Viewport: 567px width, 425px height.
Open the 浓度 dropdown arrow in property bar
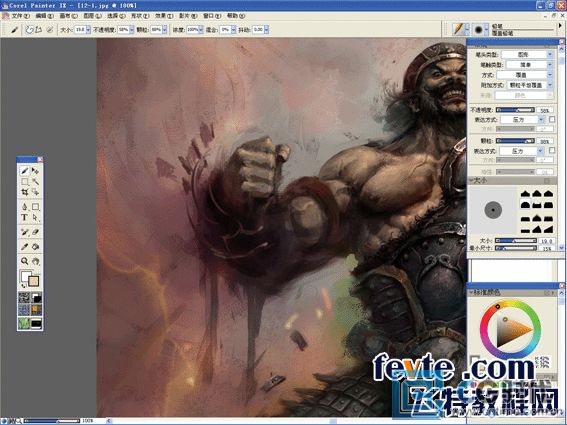[201, 30]
